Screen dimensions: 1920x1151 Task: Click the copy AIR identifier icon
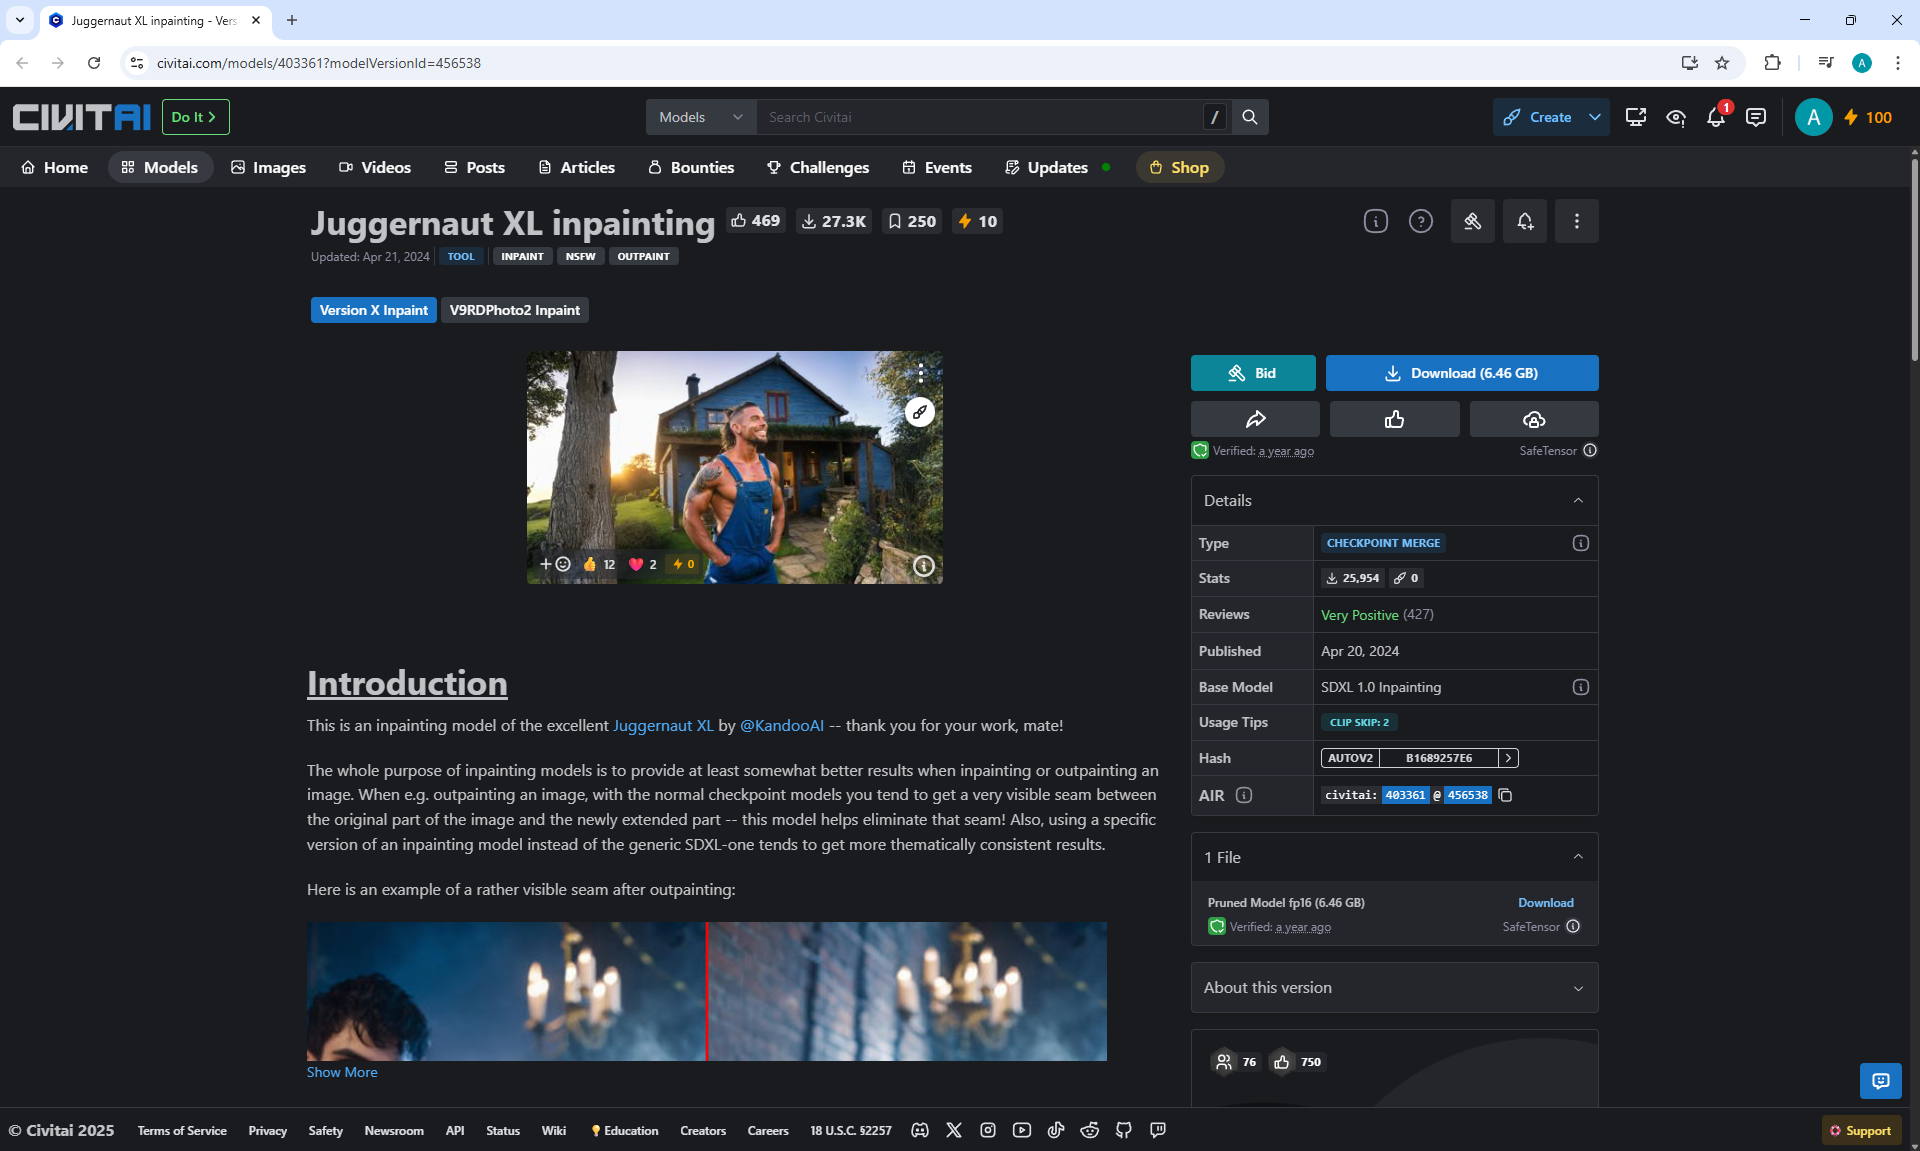tap(1505, 795)
